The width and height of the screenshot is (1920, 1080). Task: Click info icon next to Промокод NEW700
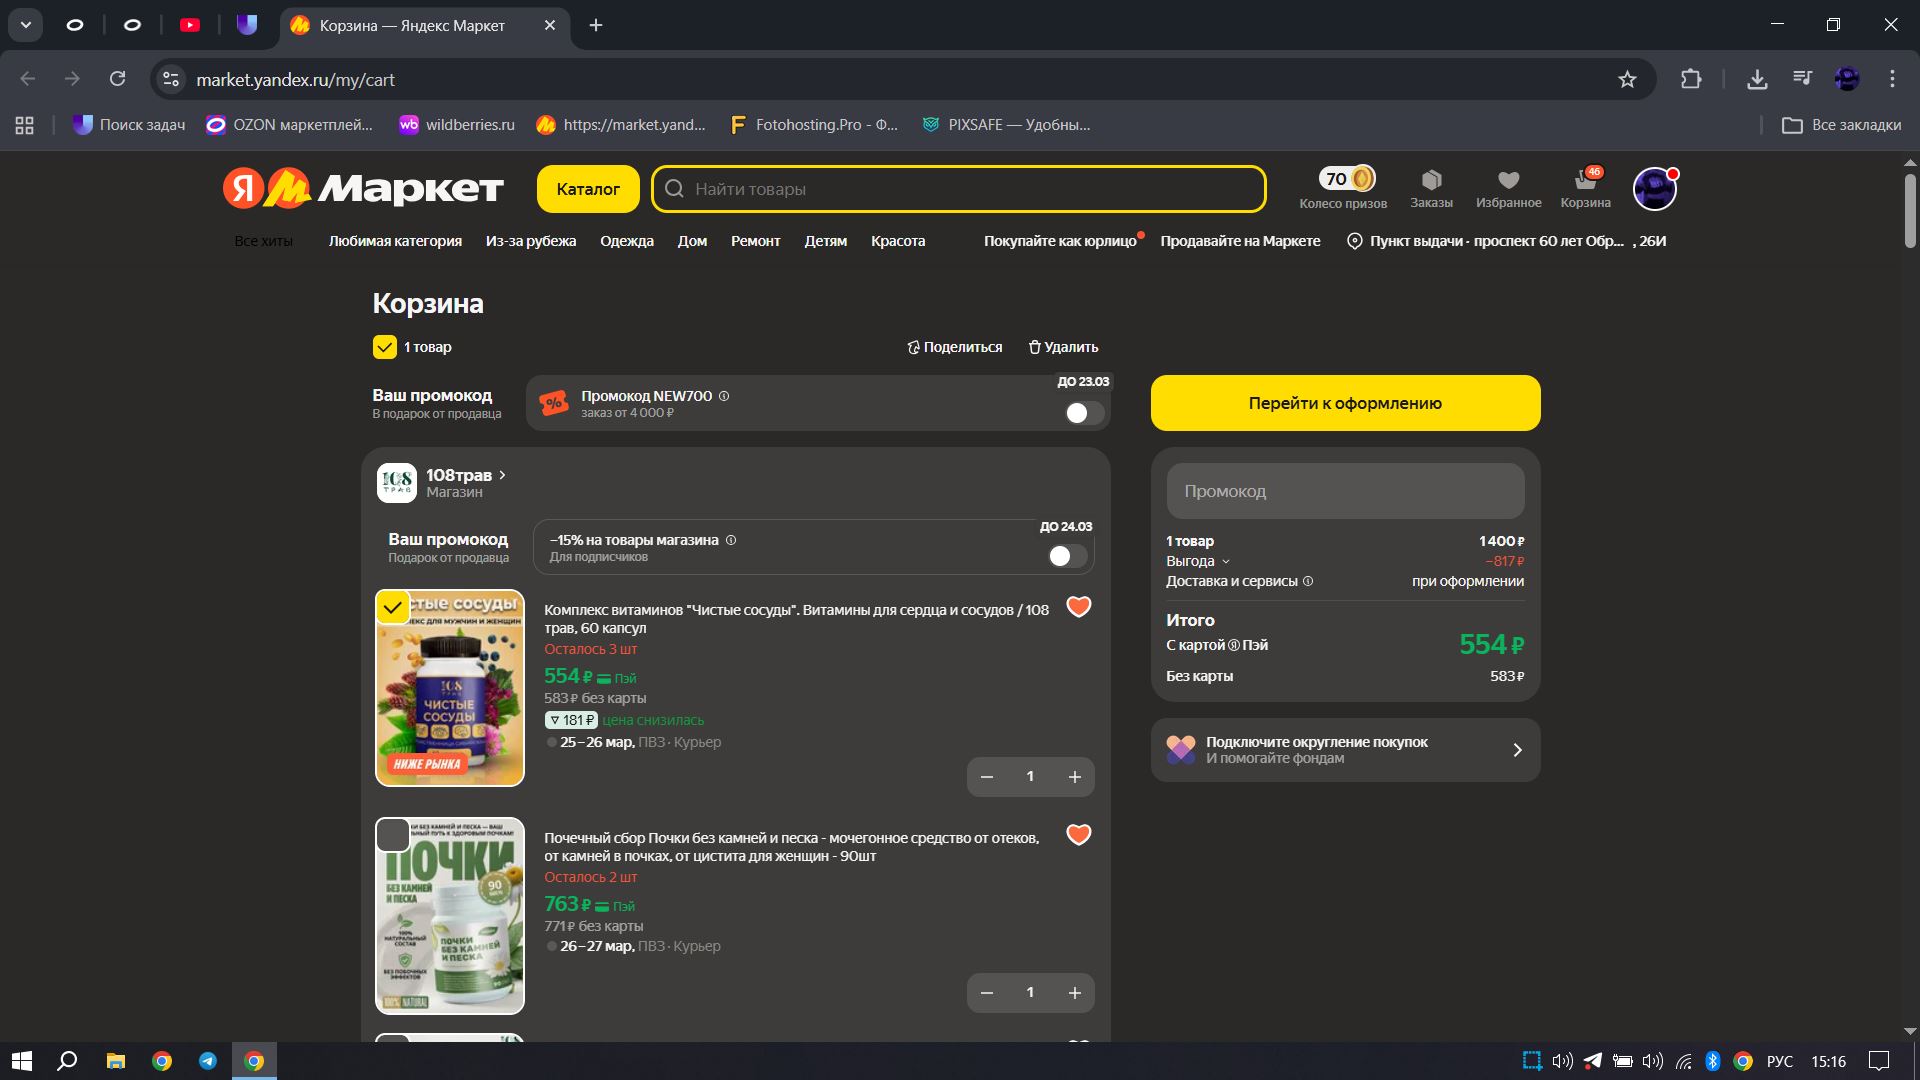[724, 396]
